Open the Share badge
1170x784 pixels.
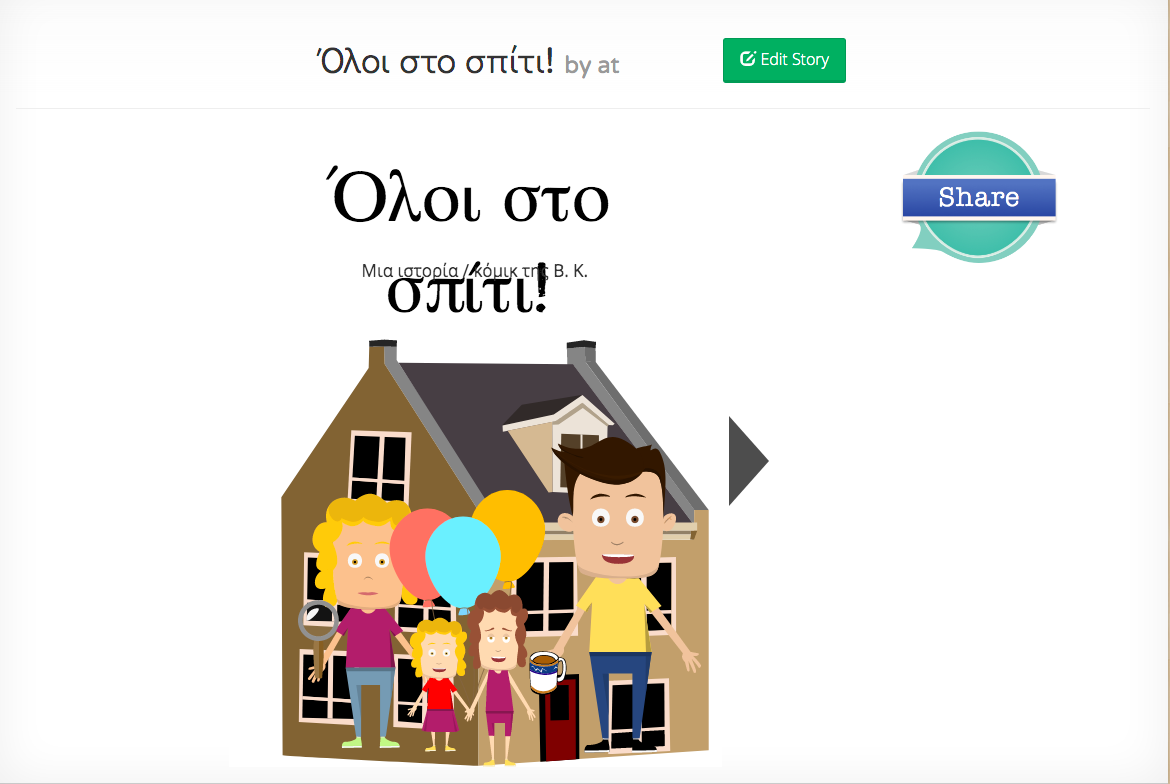pos(979,197)
